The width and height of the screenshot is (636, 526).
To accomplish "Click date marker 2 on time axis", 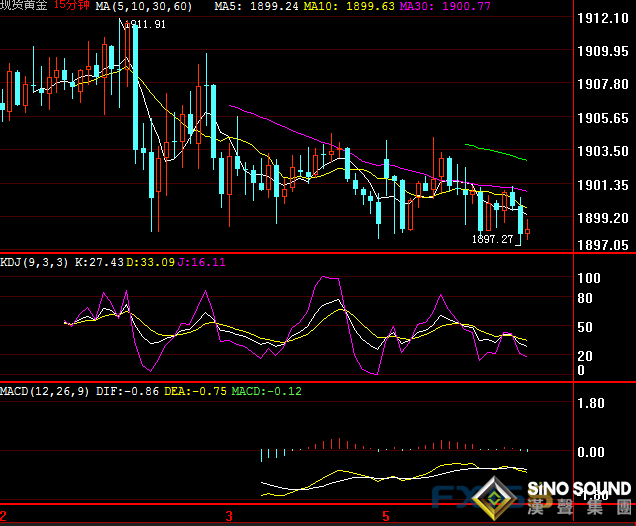I will [x=4, y=517].
